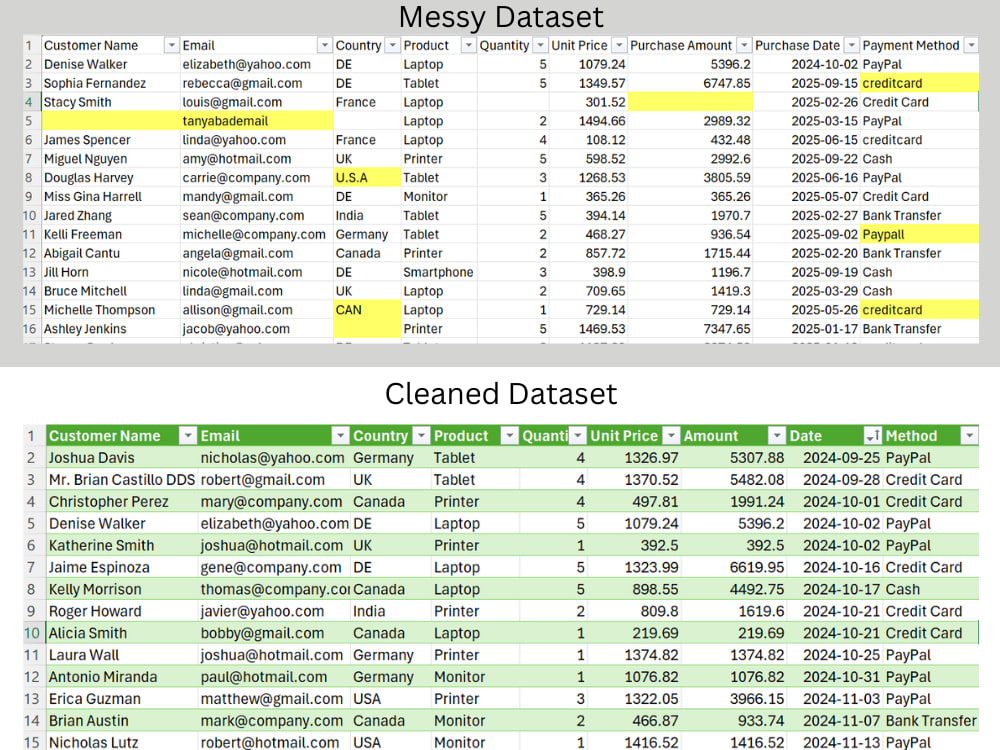This screenshot has height=750, width=1000.
Task: Select 'India' country cell in Roger Howard row
Action: point(391,611)
